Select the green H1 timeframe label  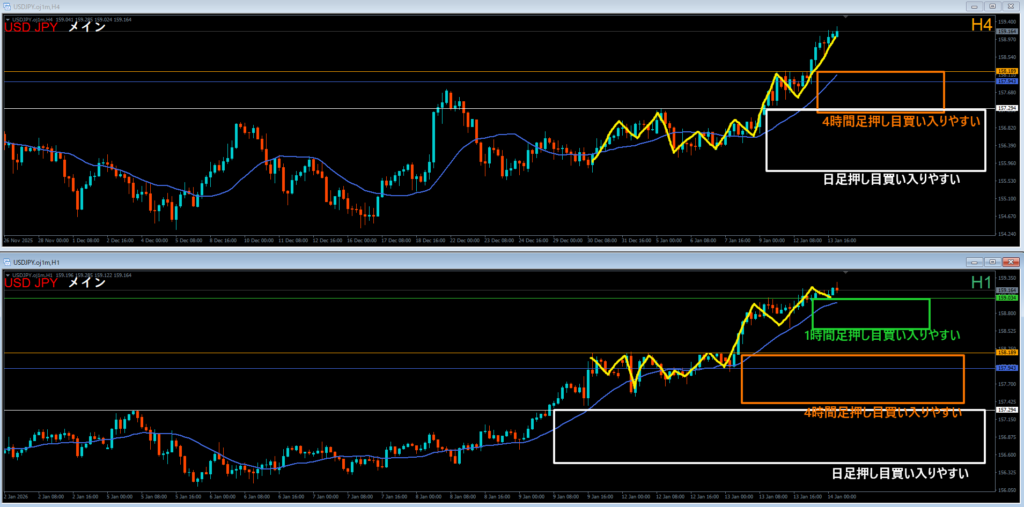coord(982,282)
